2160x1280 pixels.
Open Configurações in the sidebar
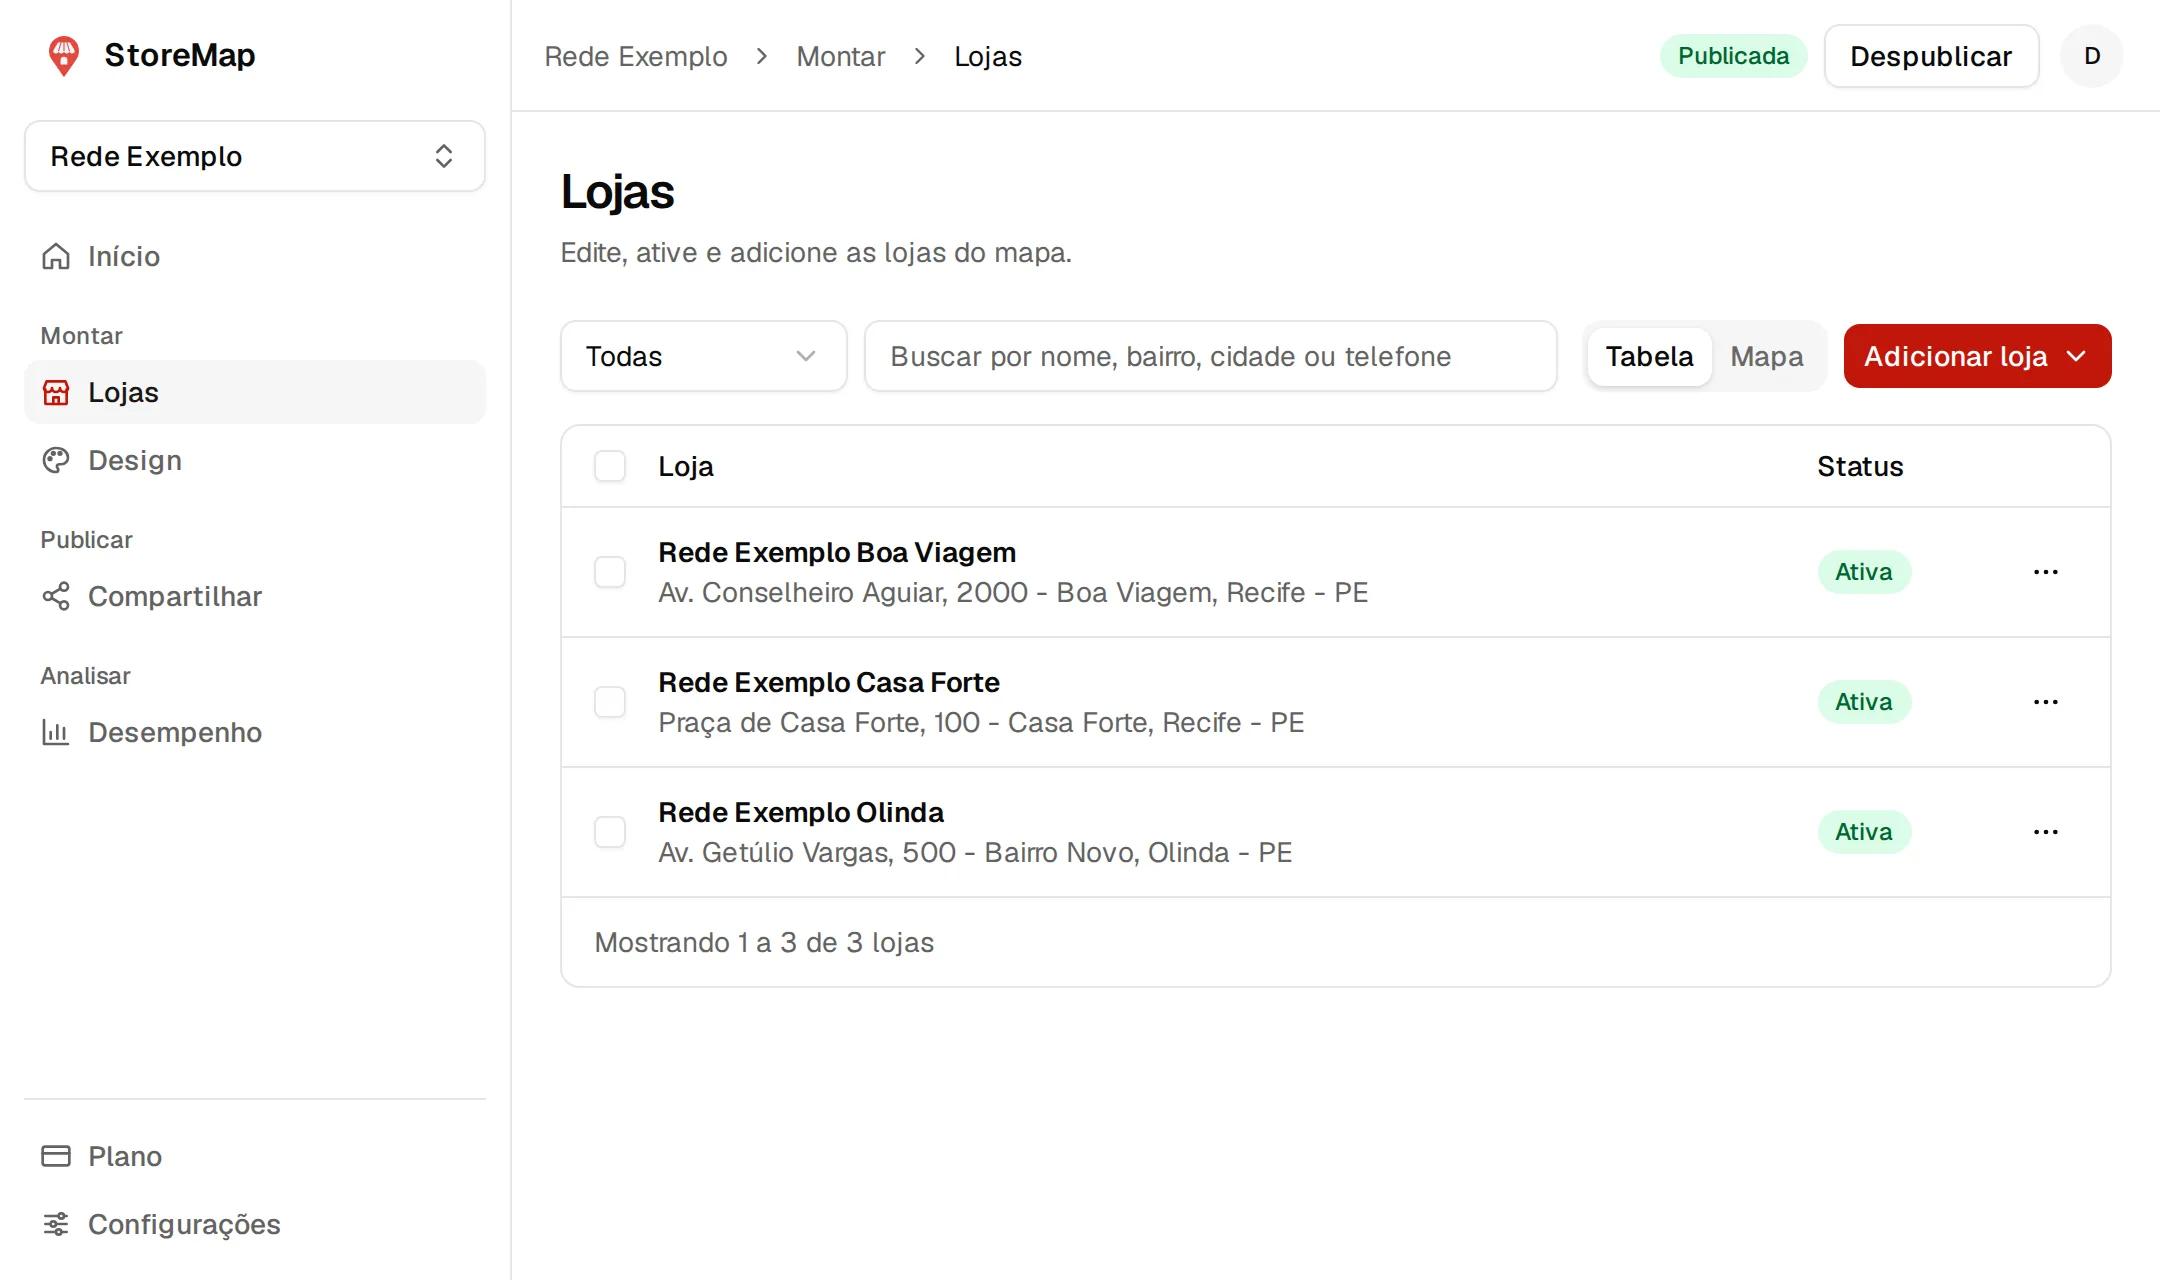[255, 1224]
